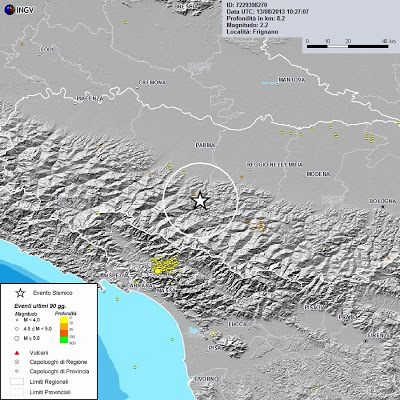Click the Limiti Regionali legend box
The image size is (400, 400).
(x=17, y=381)
